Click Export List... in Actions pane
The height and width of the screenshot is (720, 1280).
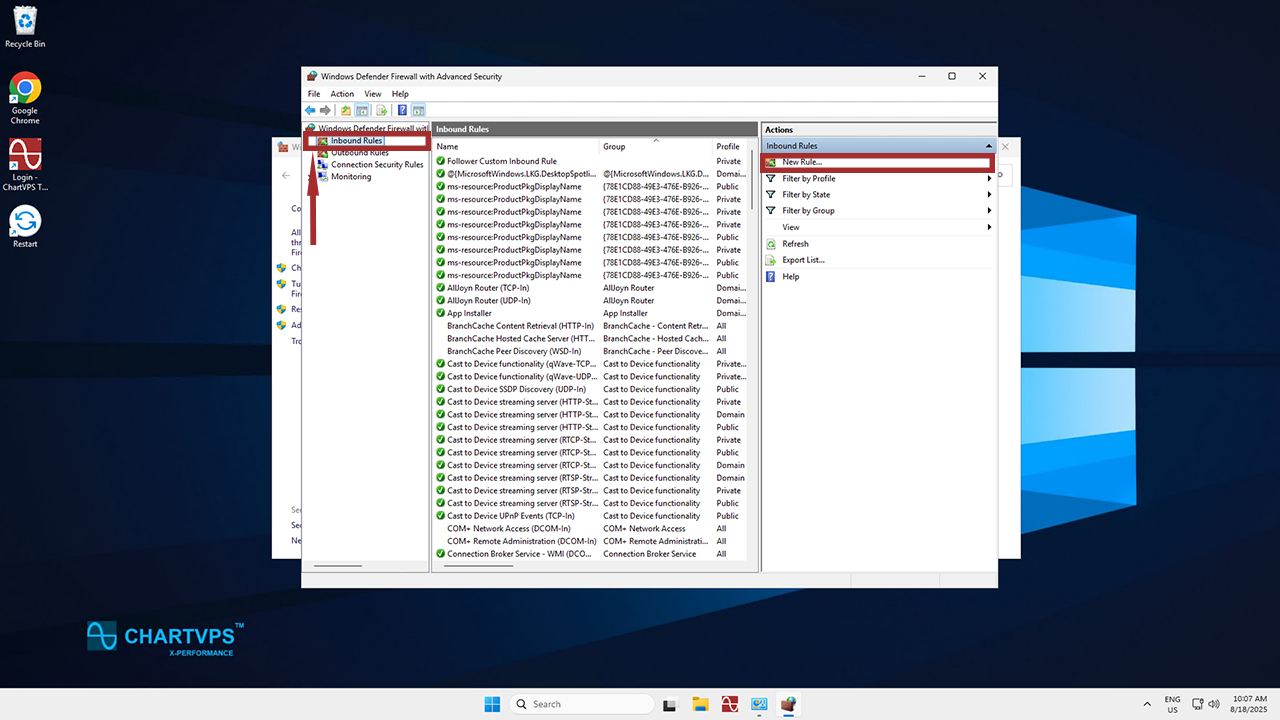click(803, 260)
